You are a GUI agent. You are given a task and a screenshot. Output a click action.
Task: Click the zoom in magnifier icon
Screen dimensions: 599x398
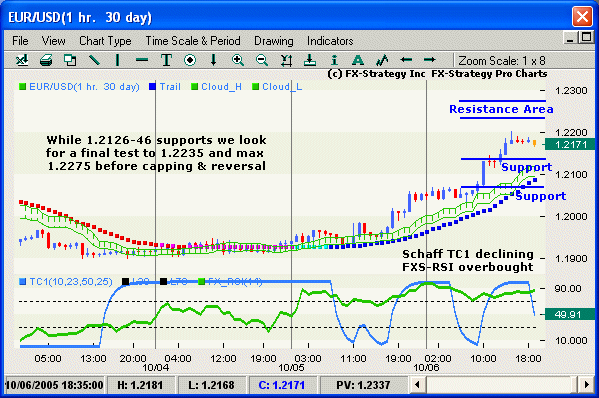tap(238, 60)
